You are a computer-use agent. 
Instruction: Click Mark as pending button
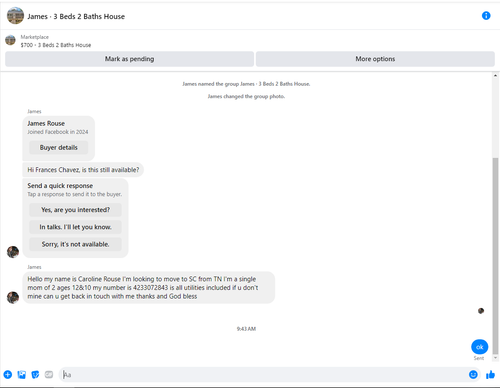[x=129, y=59]
